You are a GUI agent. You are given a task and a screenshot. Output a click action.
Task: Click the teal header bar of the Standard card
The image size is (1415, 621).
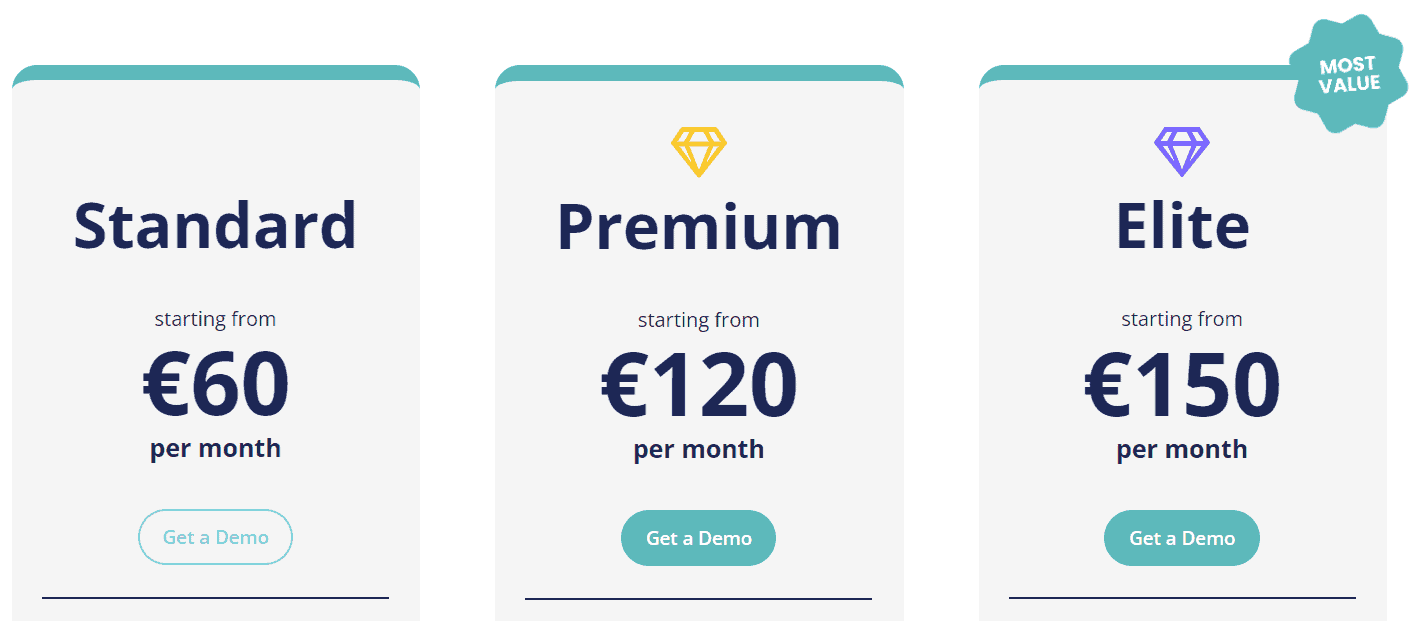click(x=215, y=72)
